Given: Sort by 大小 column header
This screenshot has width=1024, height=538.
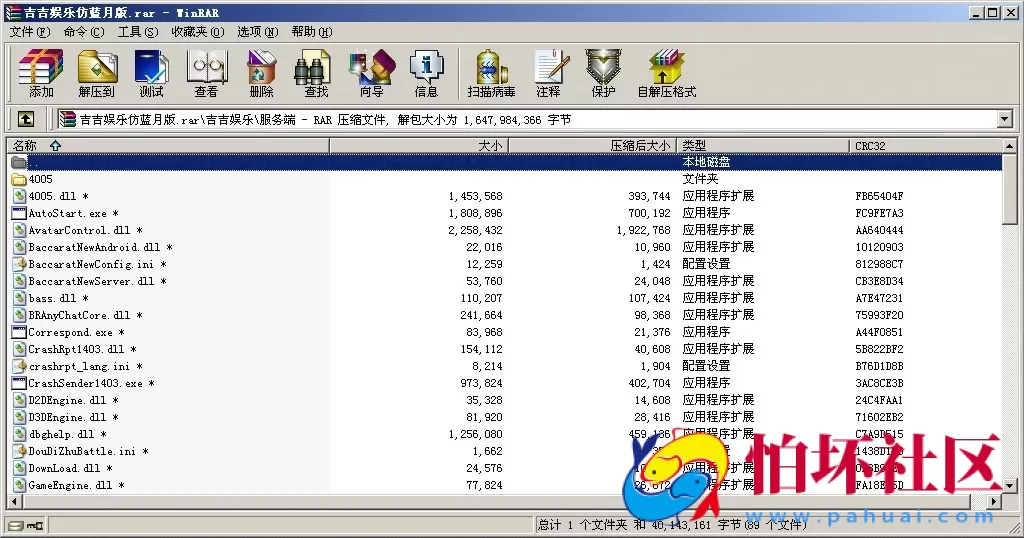Looking at the screenshot, I should point(419,146).
